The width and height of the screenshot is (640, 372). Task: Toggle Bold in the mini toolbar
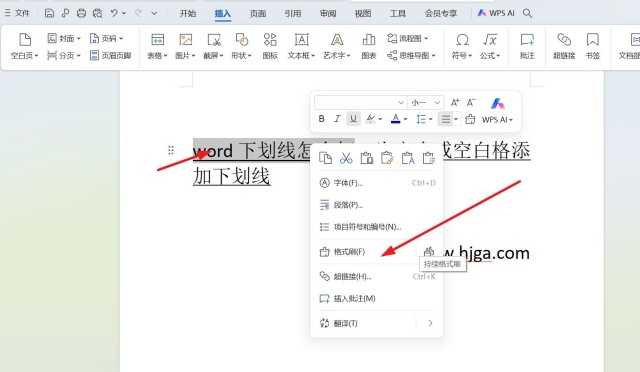tap(322, 119)
